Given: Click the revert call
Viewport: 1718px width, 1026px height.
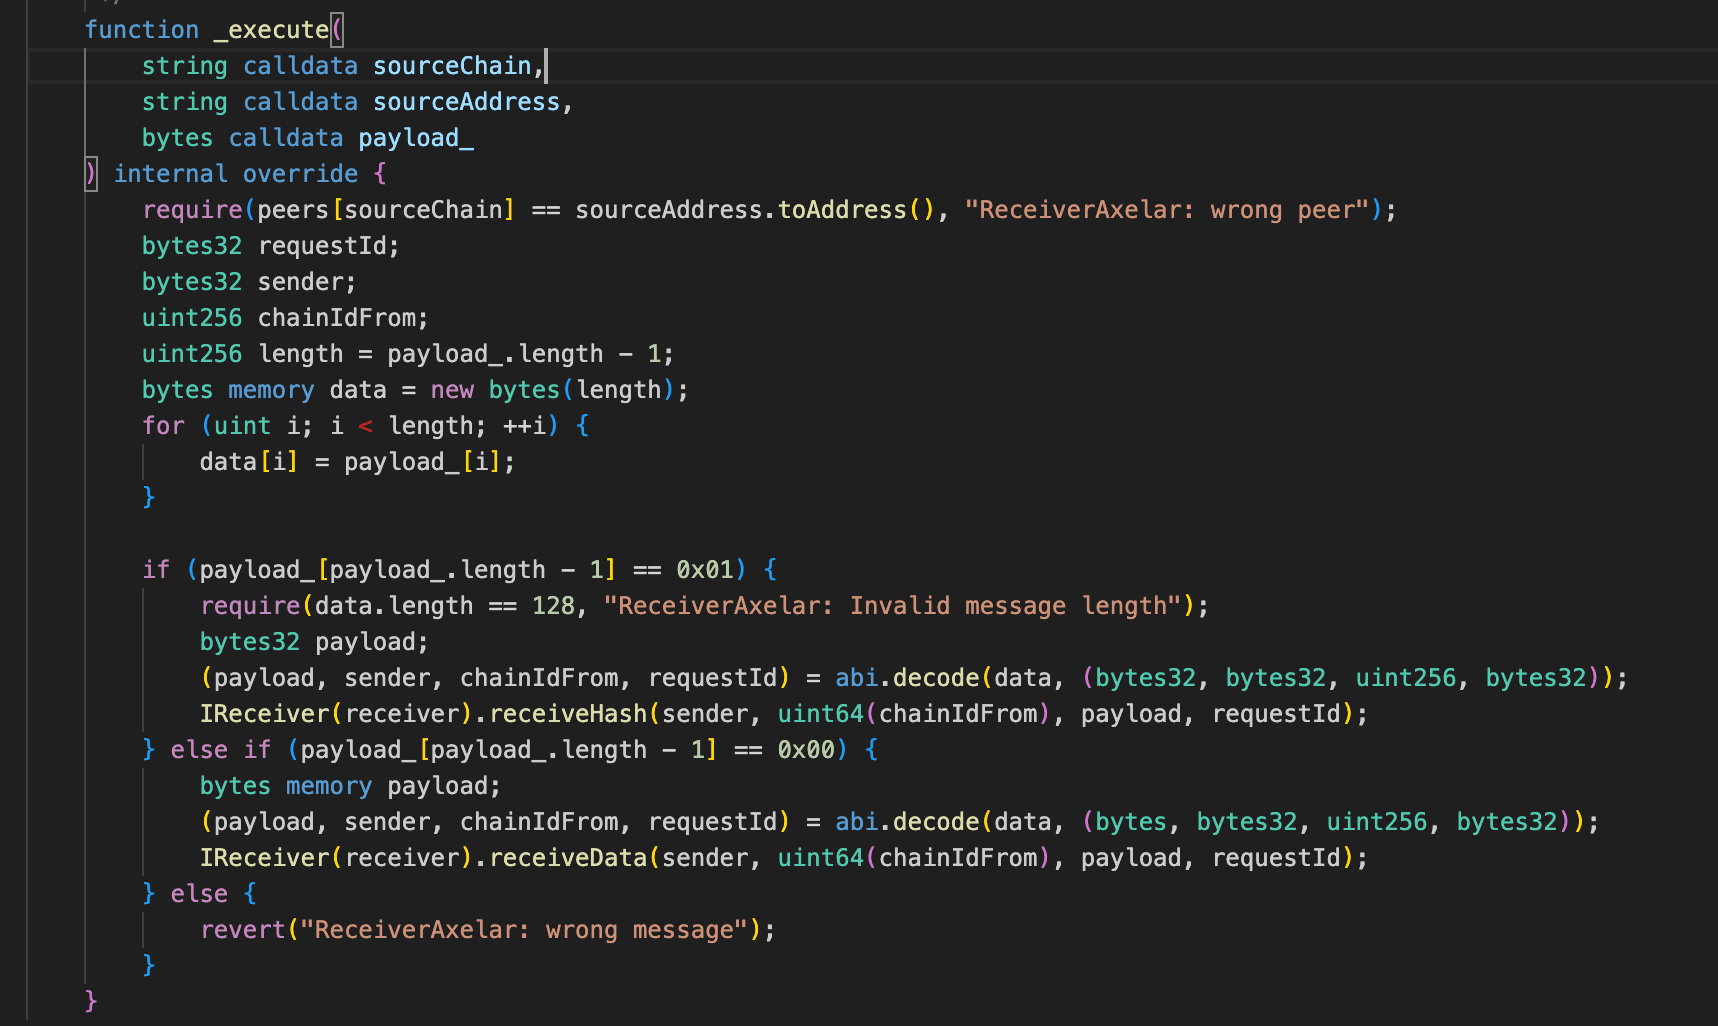Looking at the screenshot, I should [242, 930].
